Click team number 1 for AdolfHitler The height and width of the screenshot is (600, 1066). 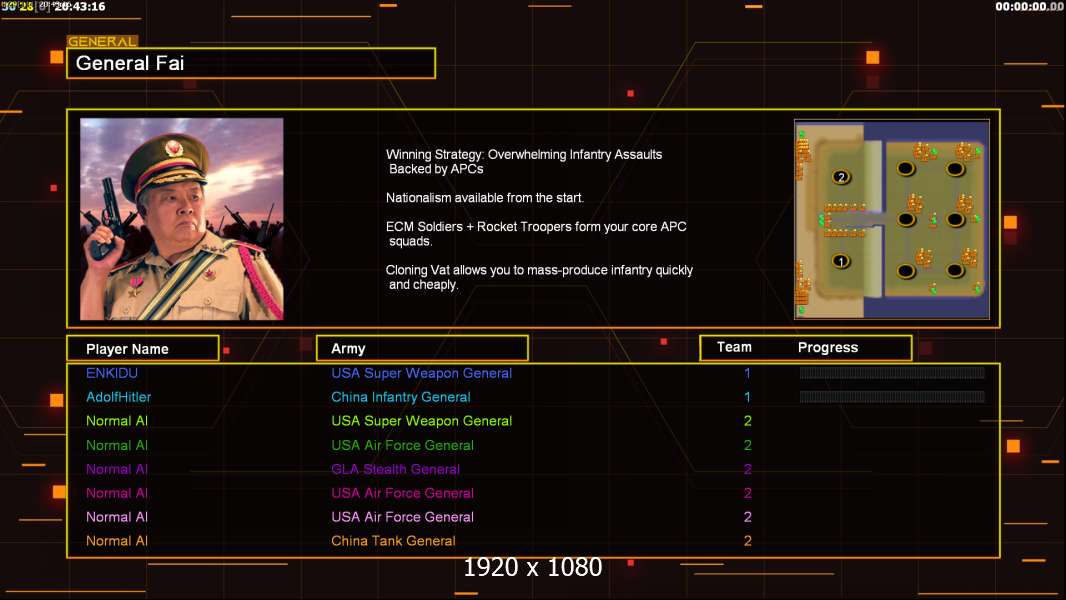(x=747, y=397)
